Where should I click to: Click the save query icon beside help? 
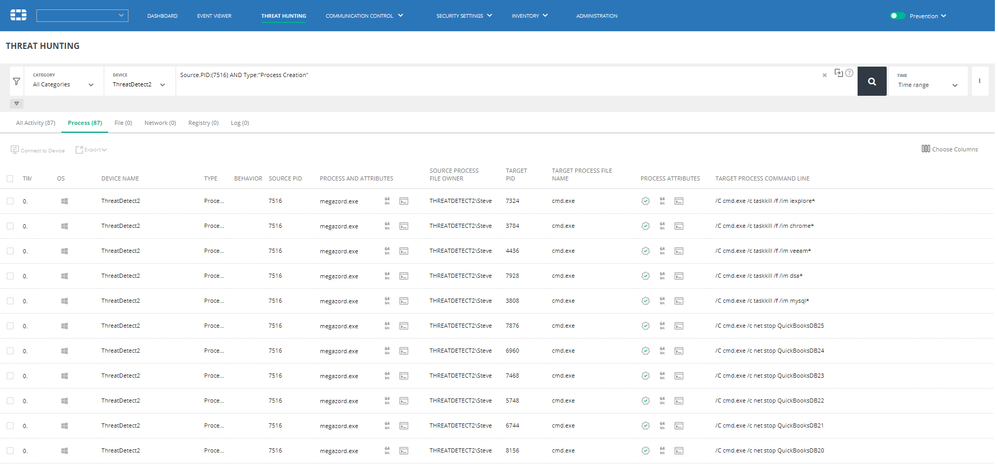coord(838,73)
